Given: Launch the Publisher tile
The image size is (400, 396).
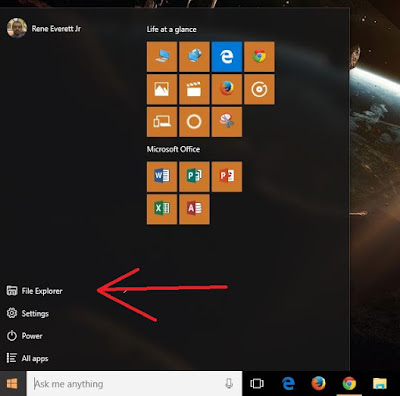Looking at the screenshot, I should [x=194, y=177].
